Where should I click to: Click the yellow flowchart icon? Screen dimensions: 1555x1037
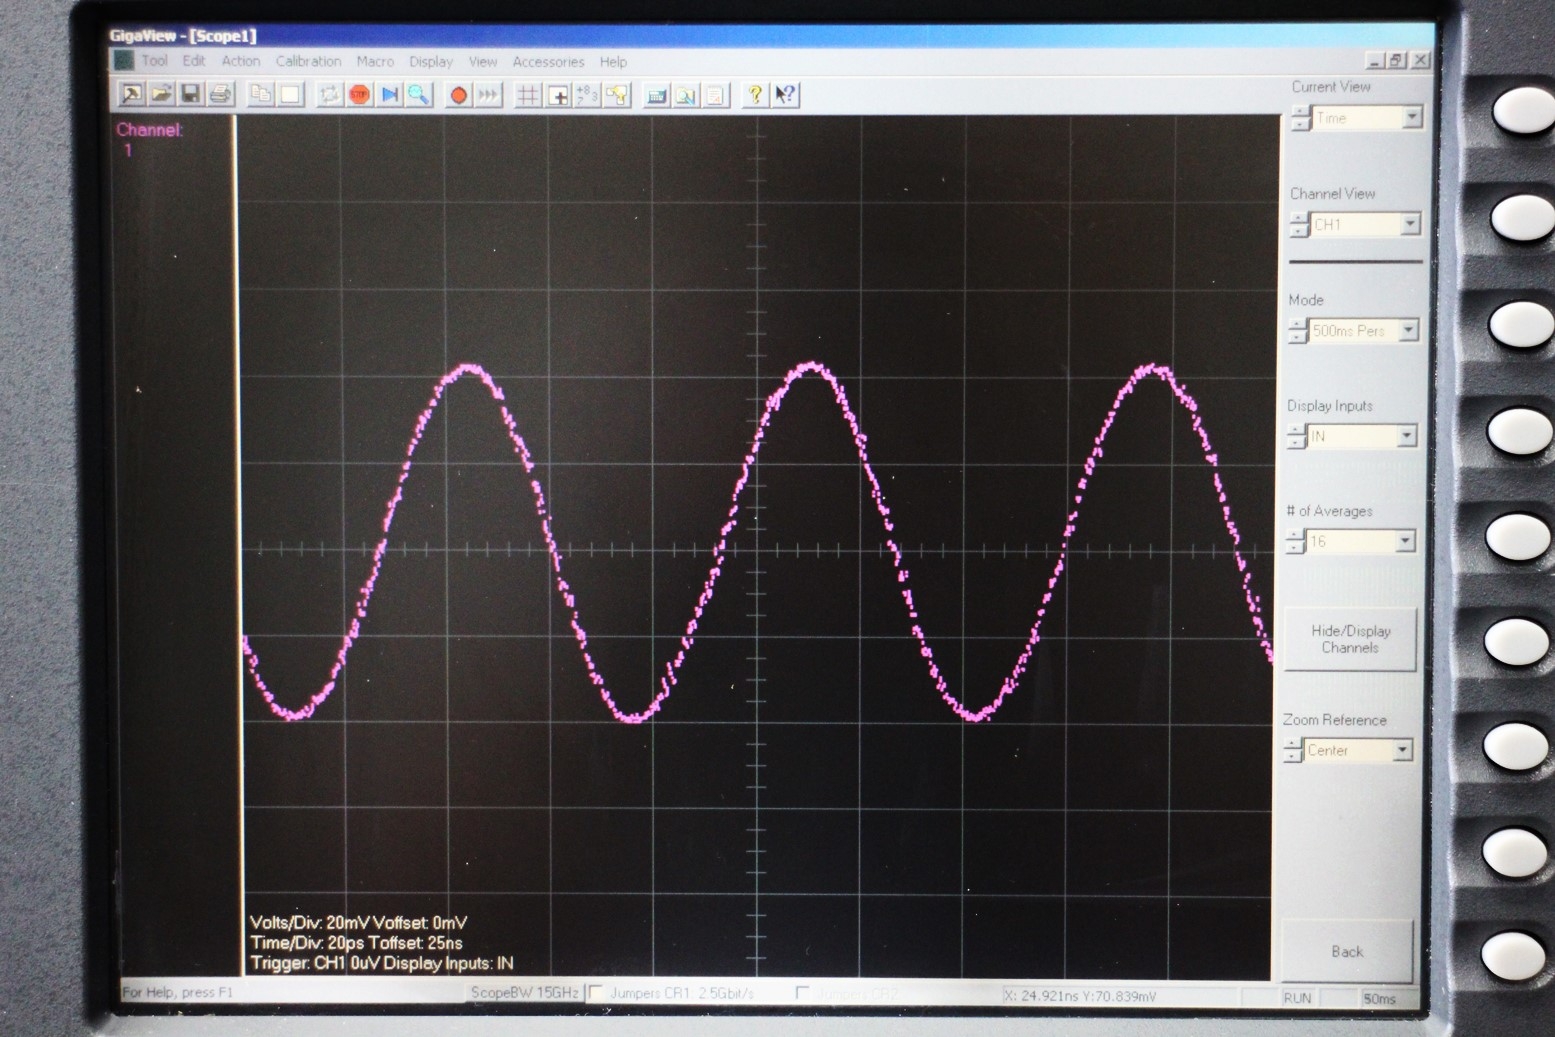click(618, 95)
